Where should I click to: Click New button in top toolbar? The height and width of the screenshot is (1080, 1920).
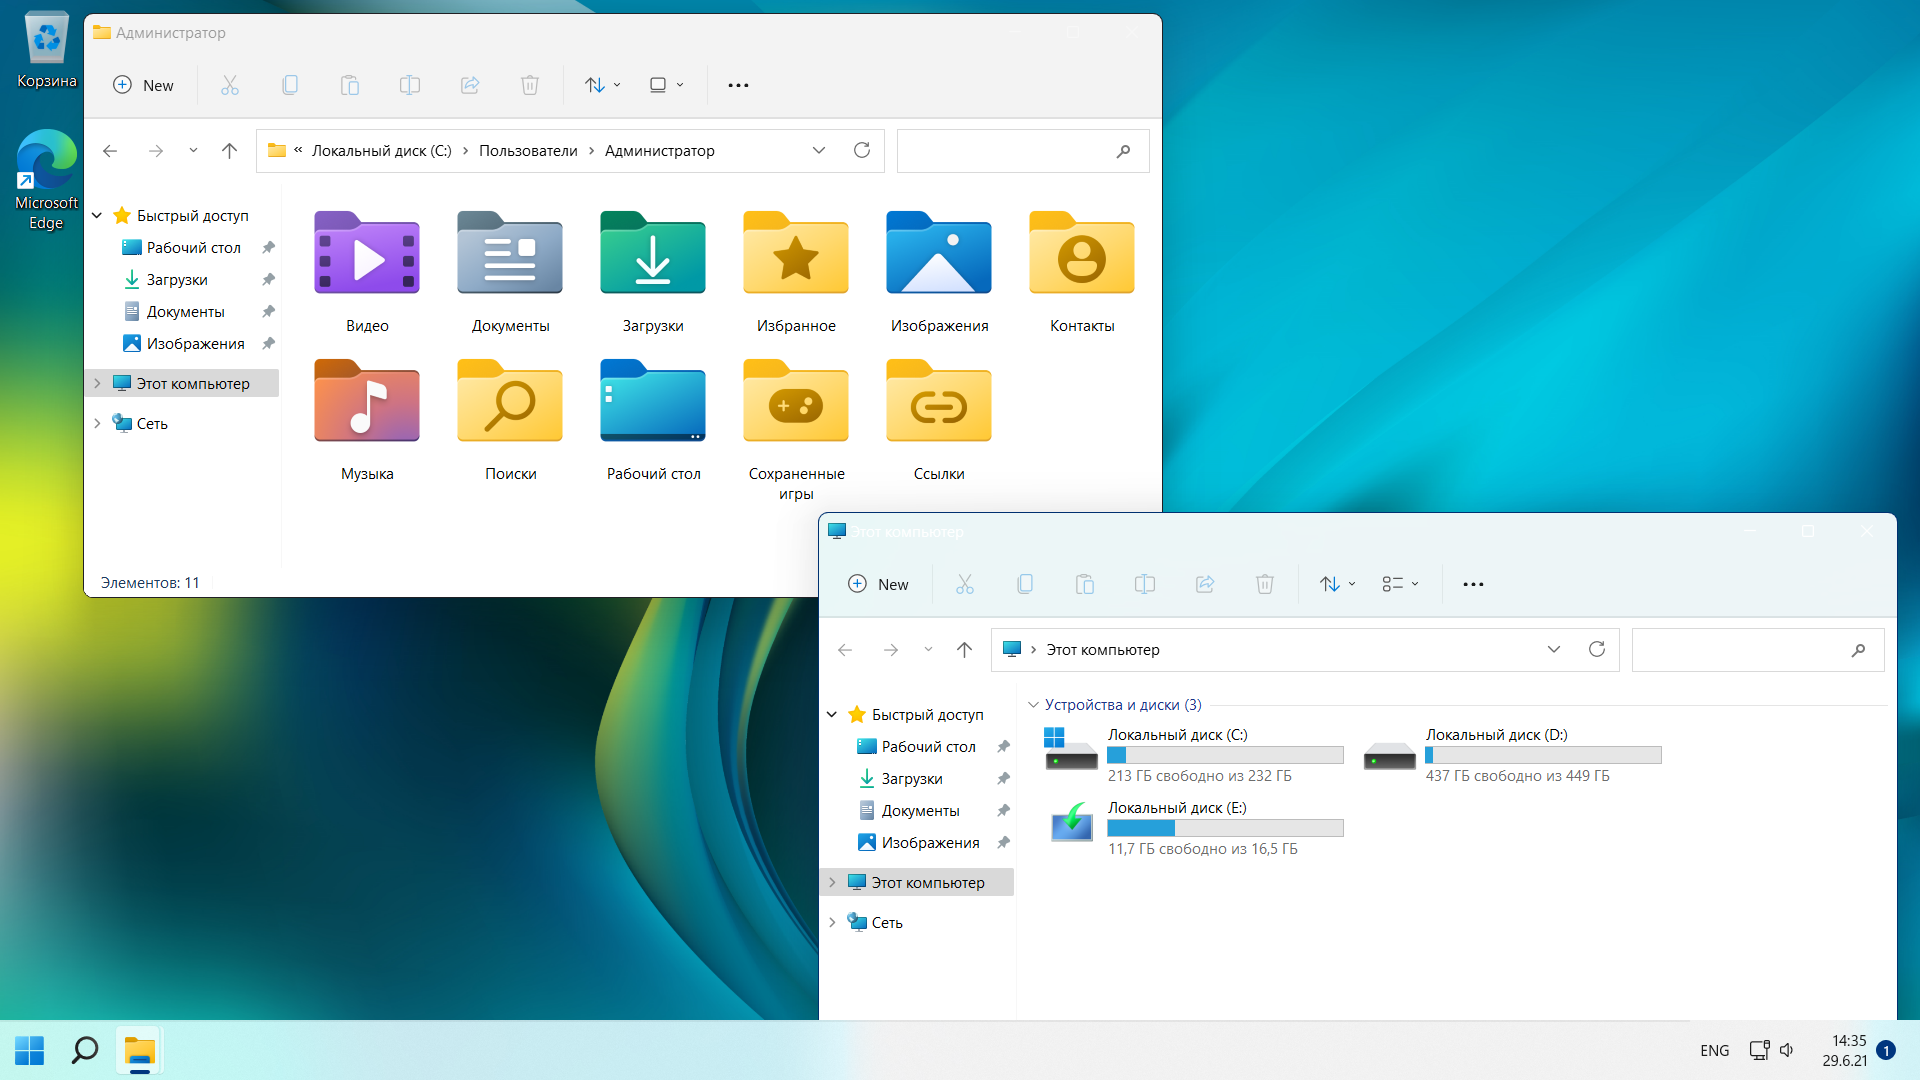click(x=144, y=84)
